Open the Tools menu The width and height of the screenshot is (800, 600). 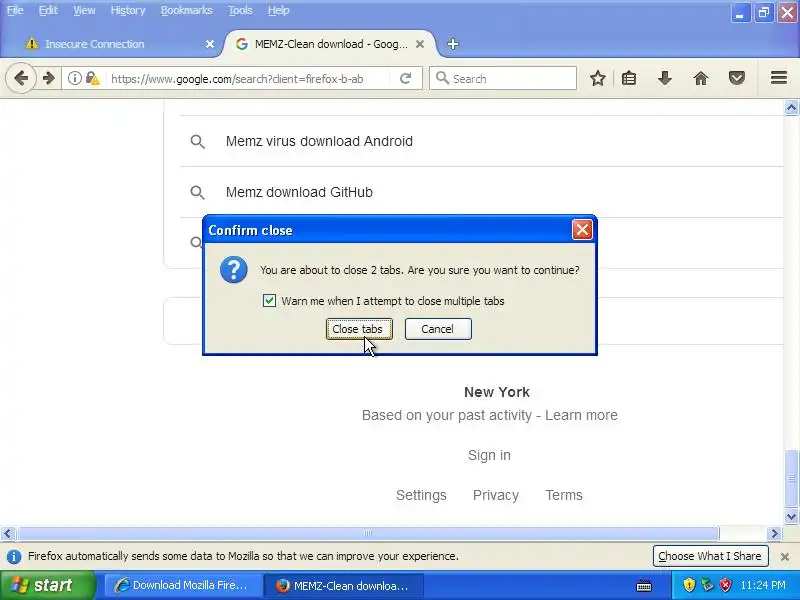coord(240,10)
